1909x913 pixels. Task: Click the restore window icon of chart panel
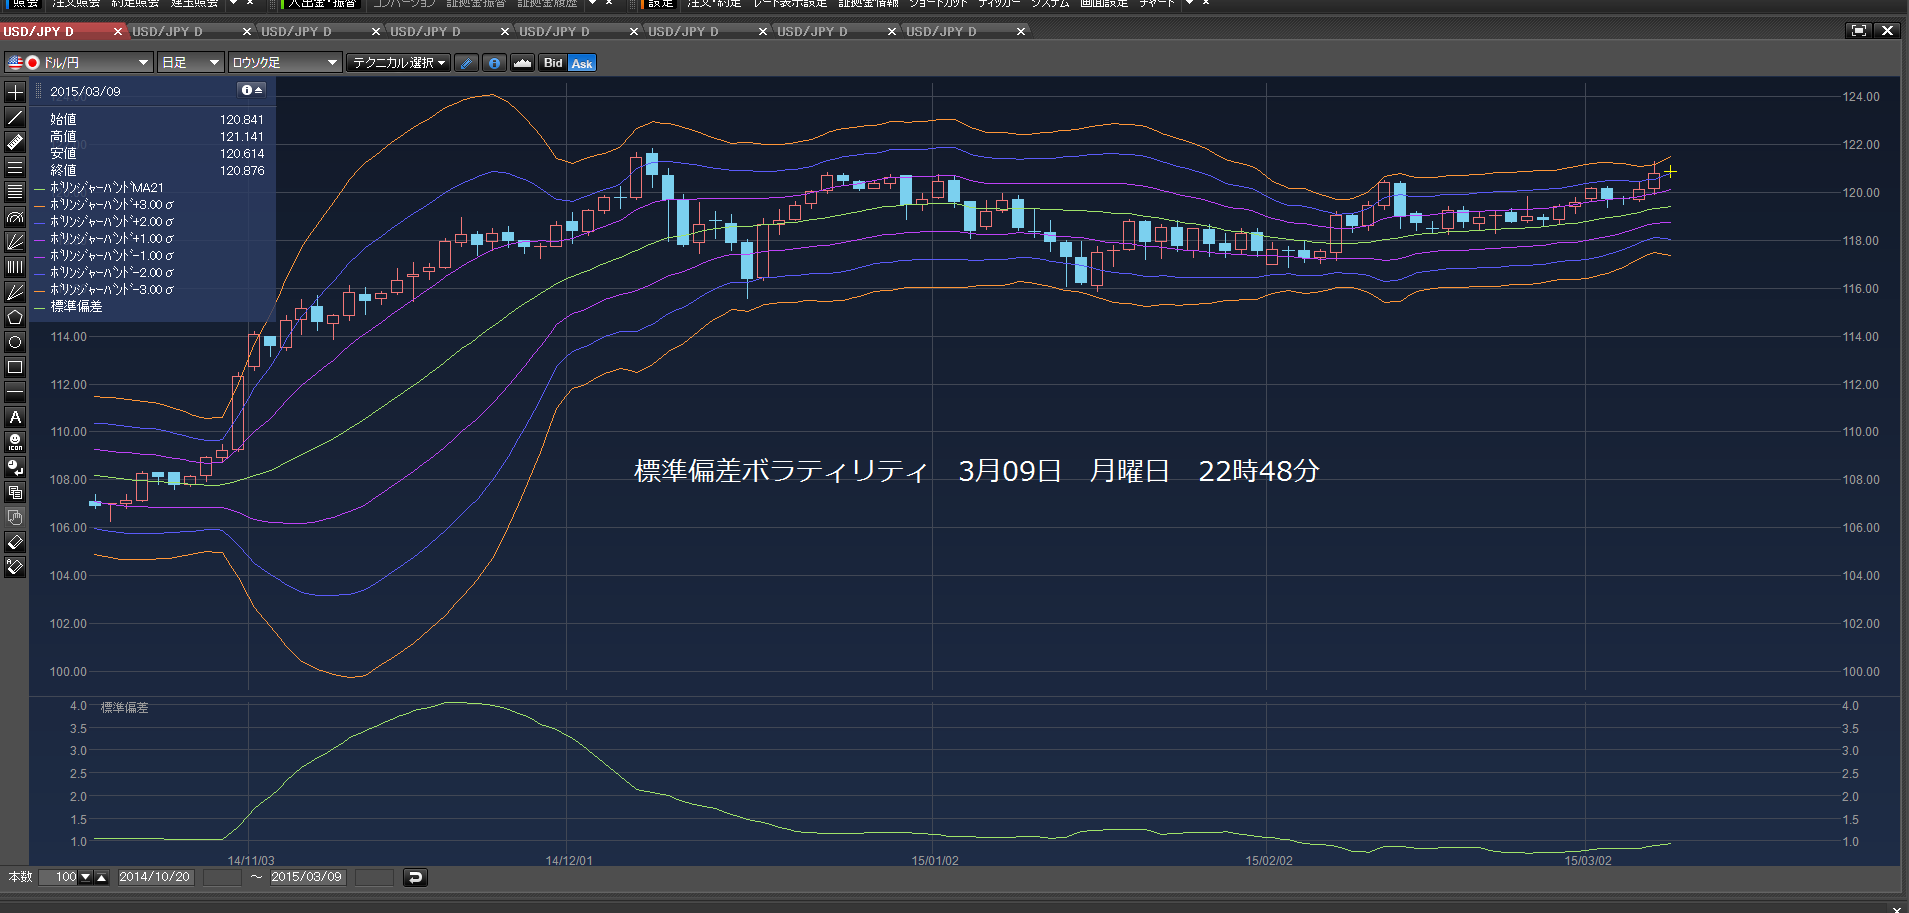click(x=1859, y=31)
